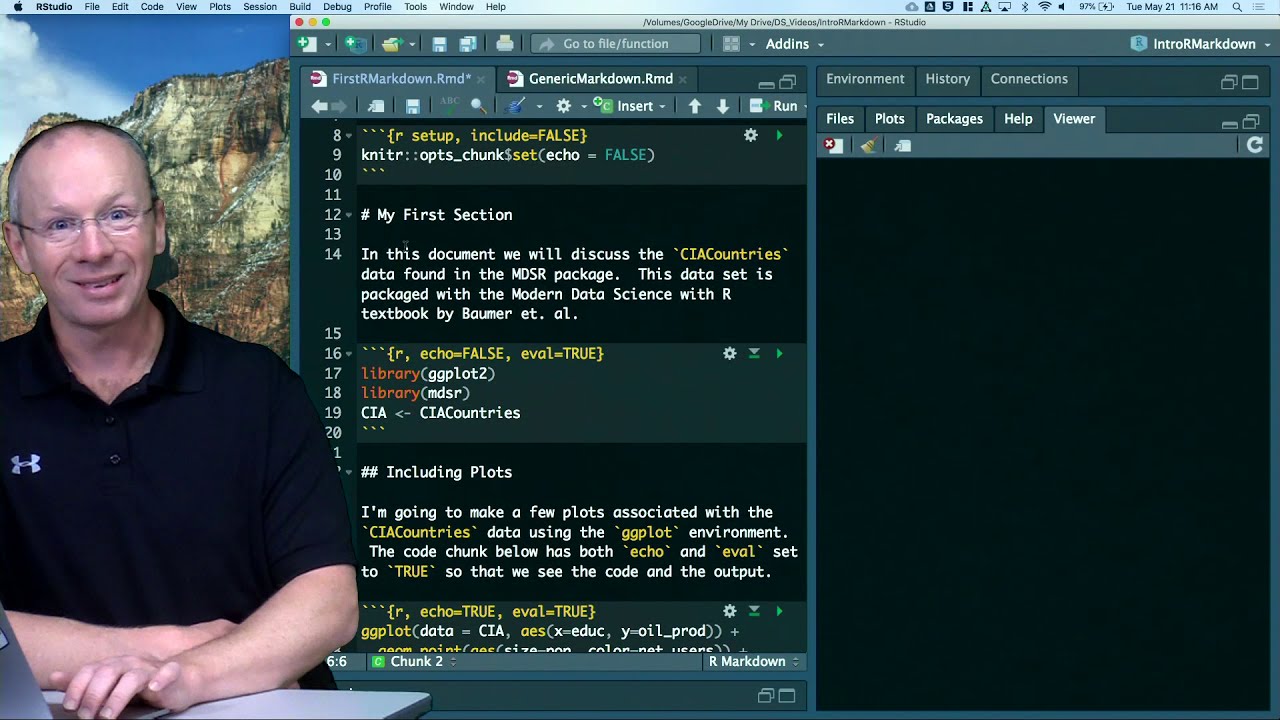Open find and replace magnifier
Screen dimensions: 1280x720
pyautogui.click(x=478, y=106)
